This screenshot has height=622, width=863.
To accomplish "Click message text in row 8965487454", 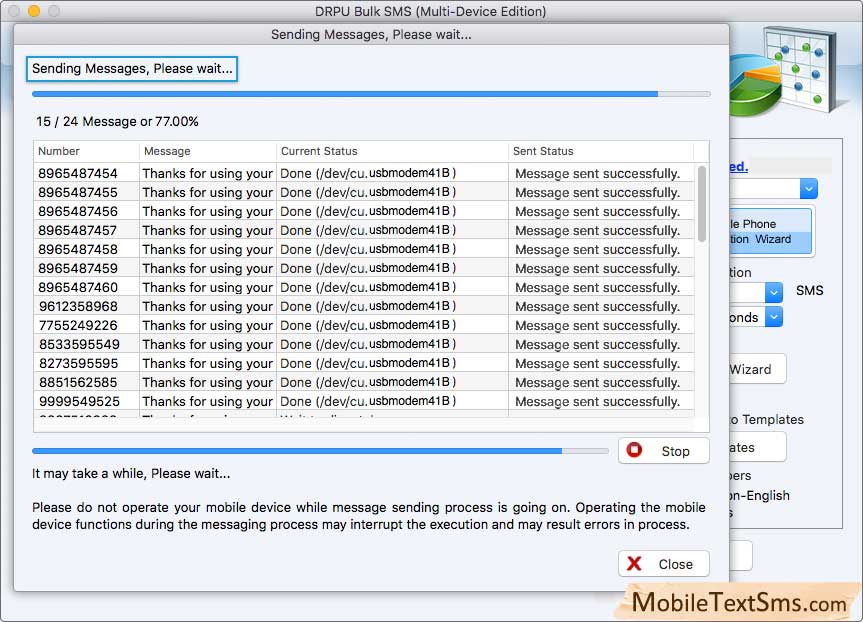I will (207, 173).
